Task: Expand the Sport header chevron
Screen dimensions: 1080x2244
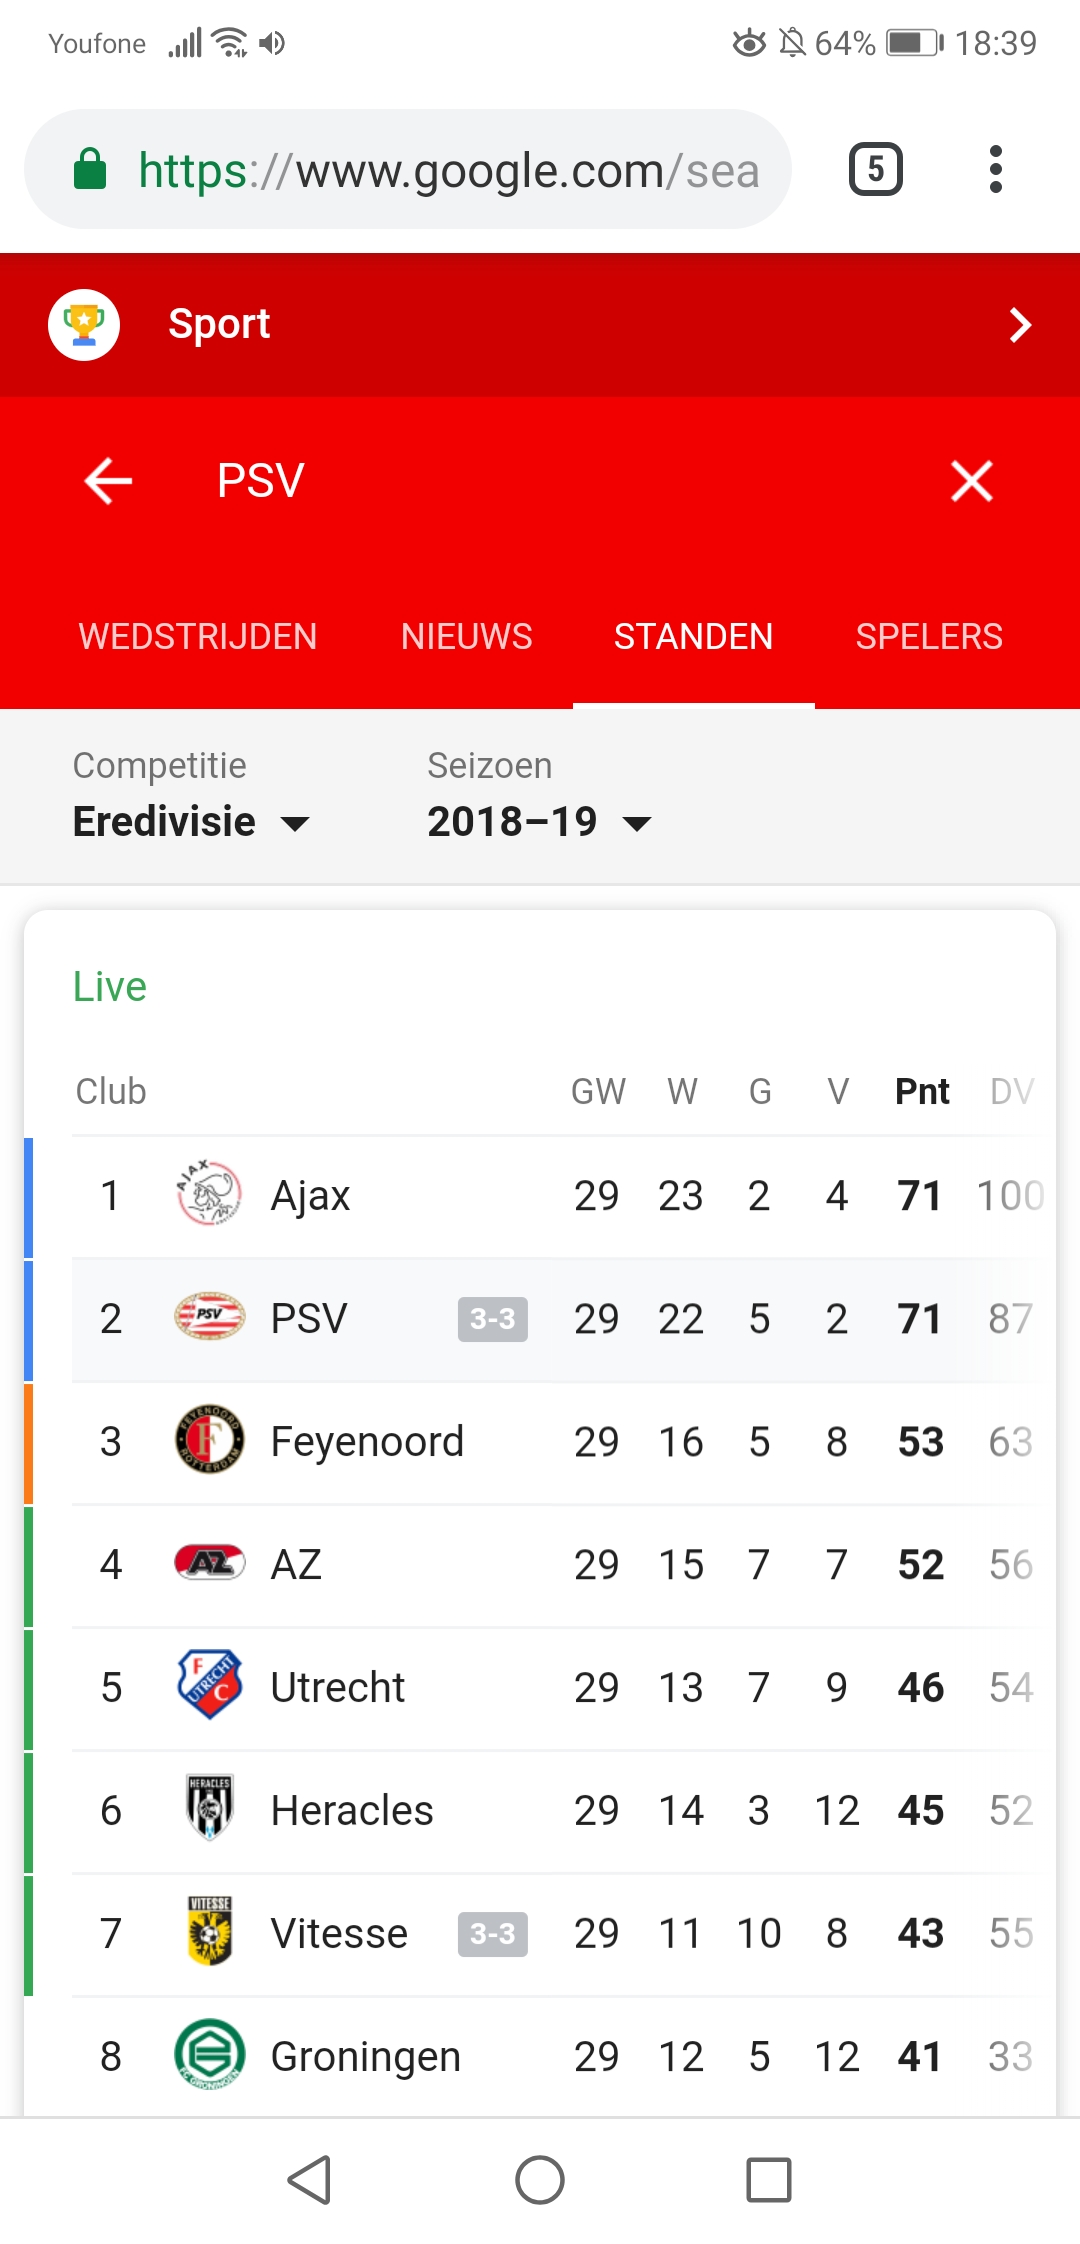Action: (1019, 324)
